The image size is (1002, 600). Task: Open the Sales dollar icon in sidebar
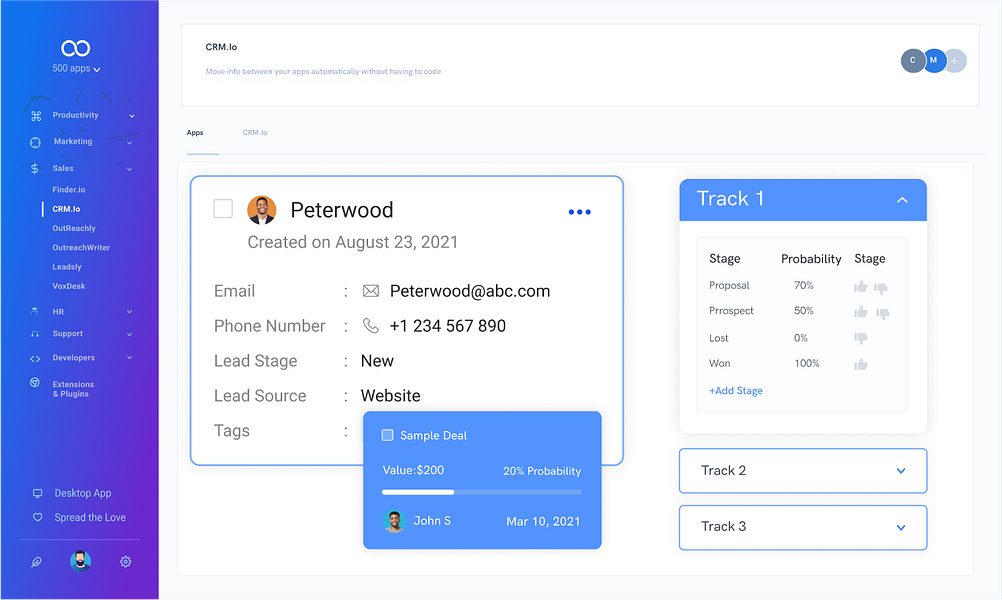pyautogui.click(x=37, y=168)
